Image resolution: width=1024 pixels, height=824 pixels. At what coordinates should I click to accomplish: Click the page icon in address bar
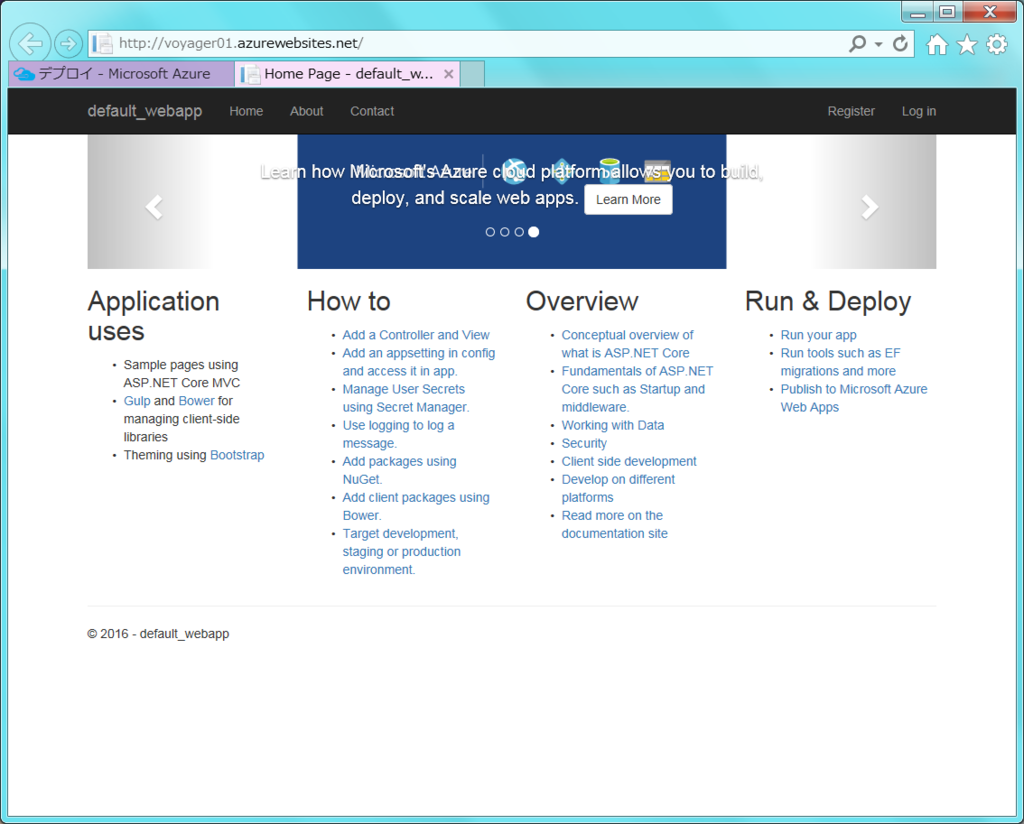[x=102, y=44]
